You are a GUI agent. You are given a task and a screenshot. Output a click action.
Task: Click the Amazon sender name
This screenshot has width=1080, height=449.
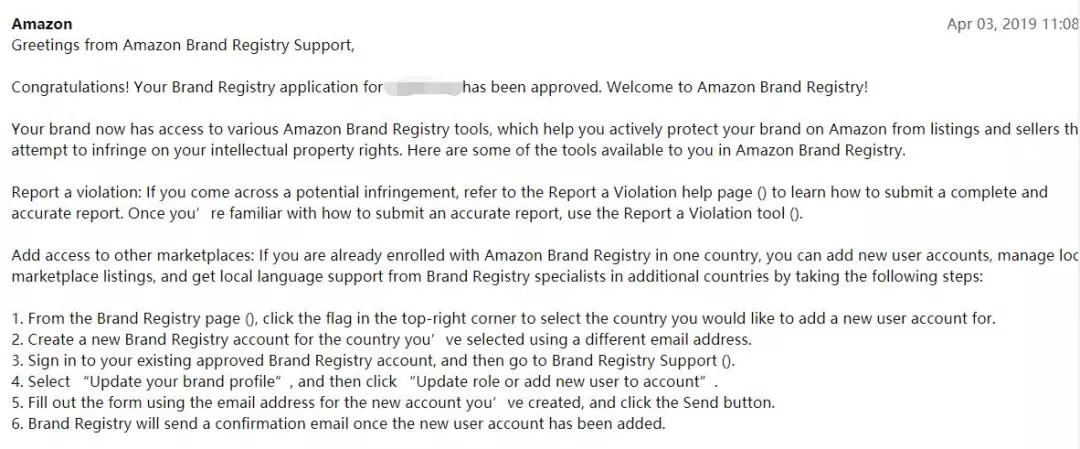coord(41,24)
